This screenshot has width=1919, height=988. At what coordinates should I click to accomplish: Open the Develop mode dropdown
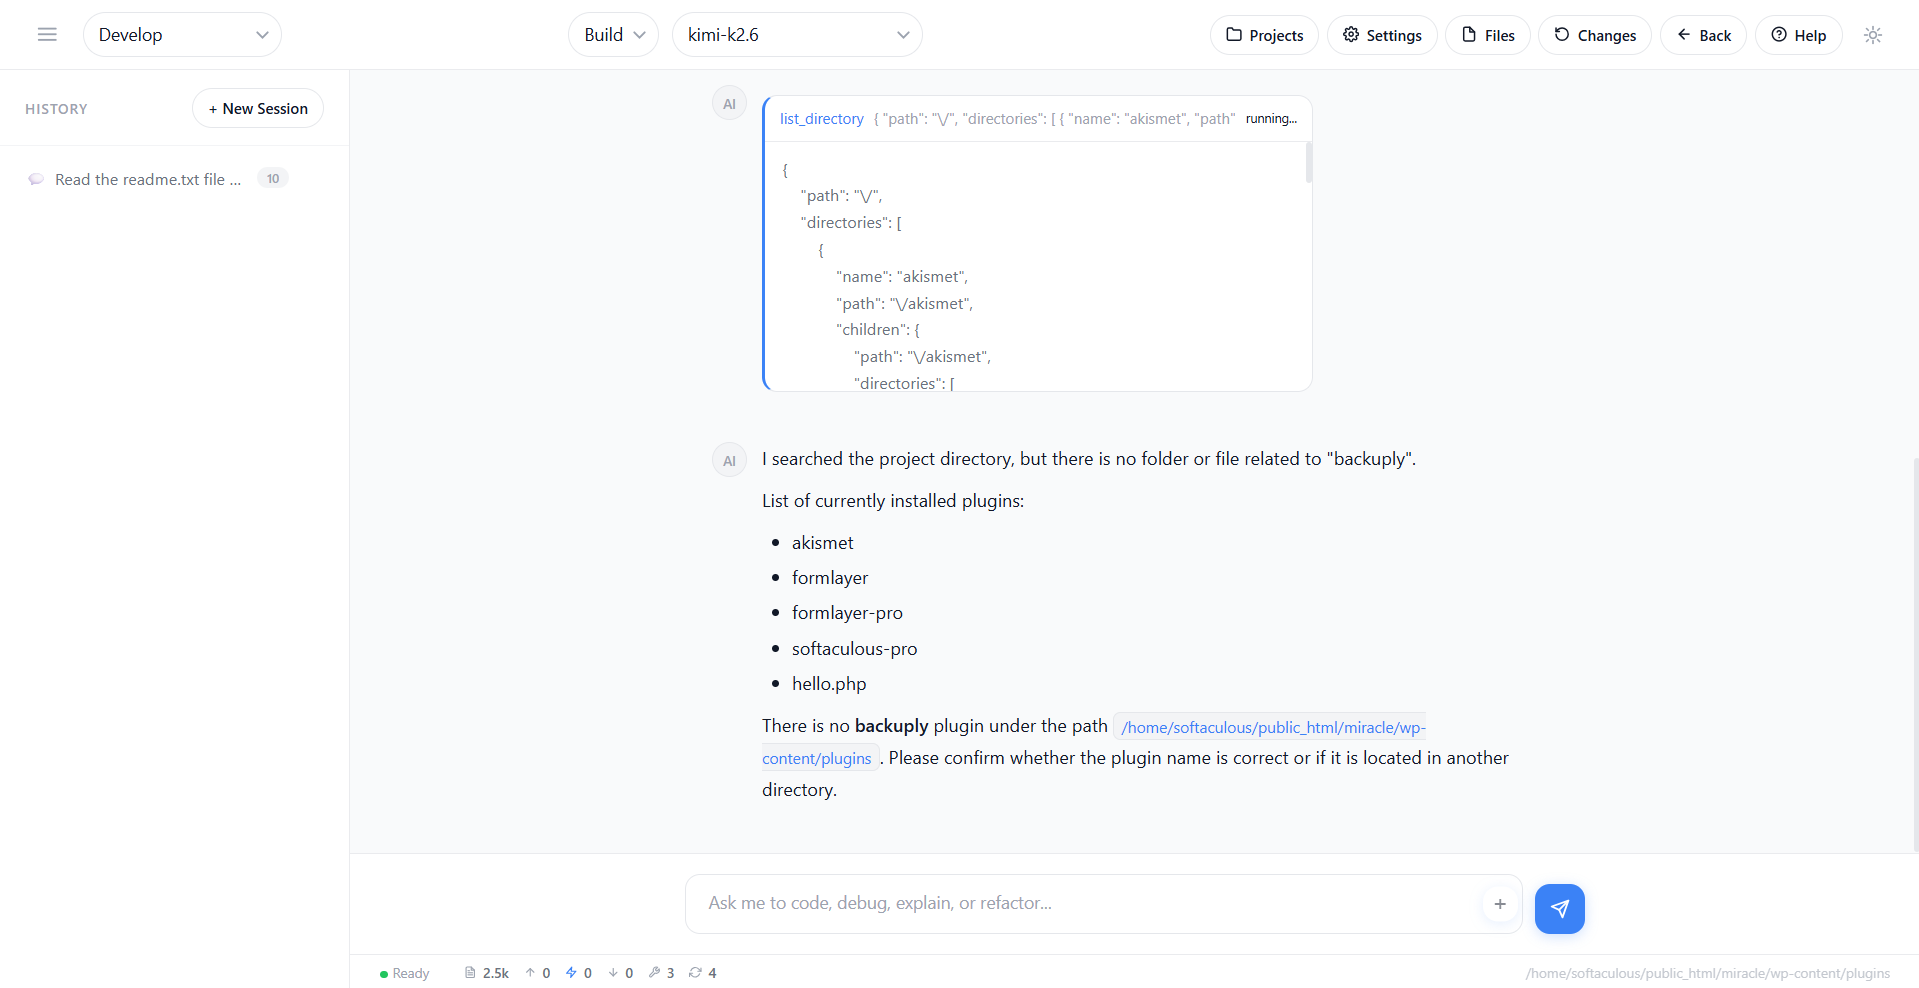(x=182, y=35)
